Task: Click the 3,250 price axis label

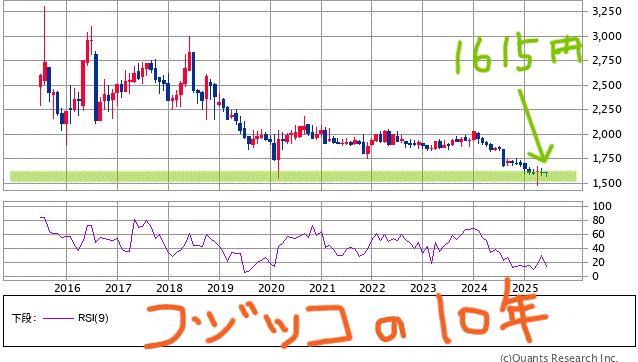Action: [607, 11]
